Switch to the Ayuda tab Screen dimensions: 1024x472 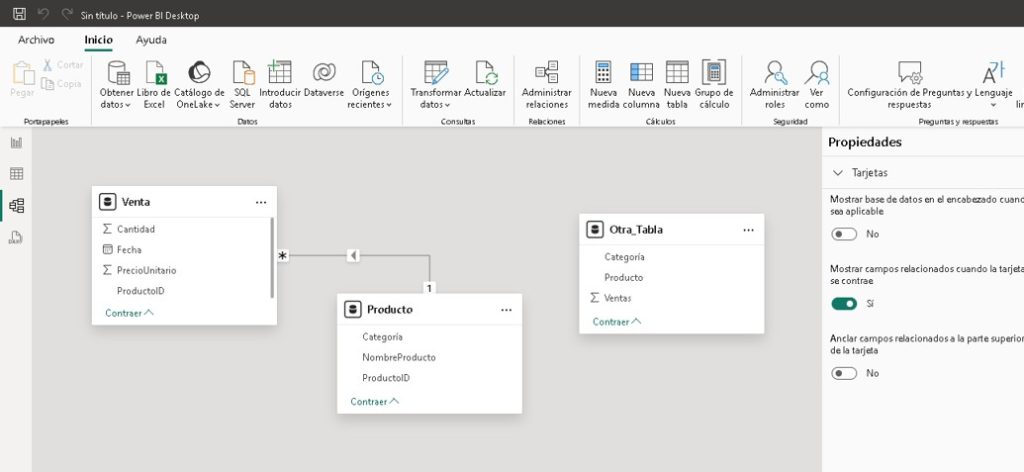click(x=151, y=40)
